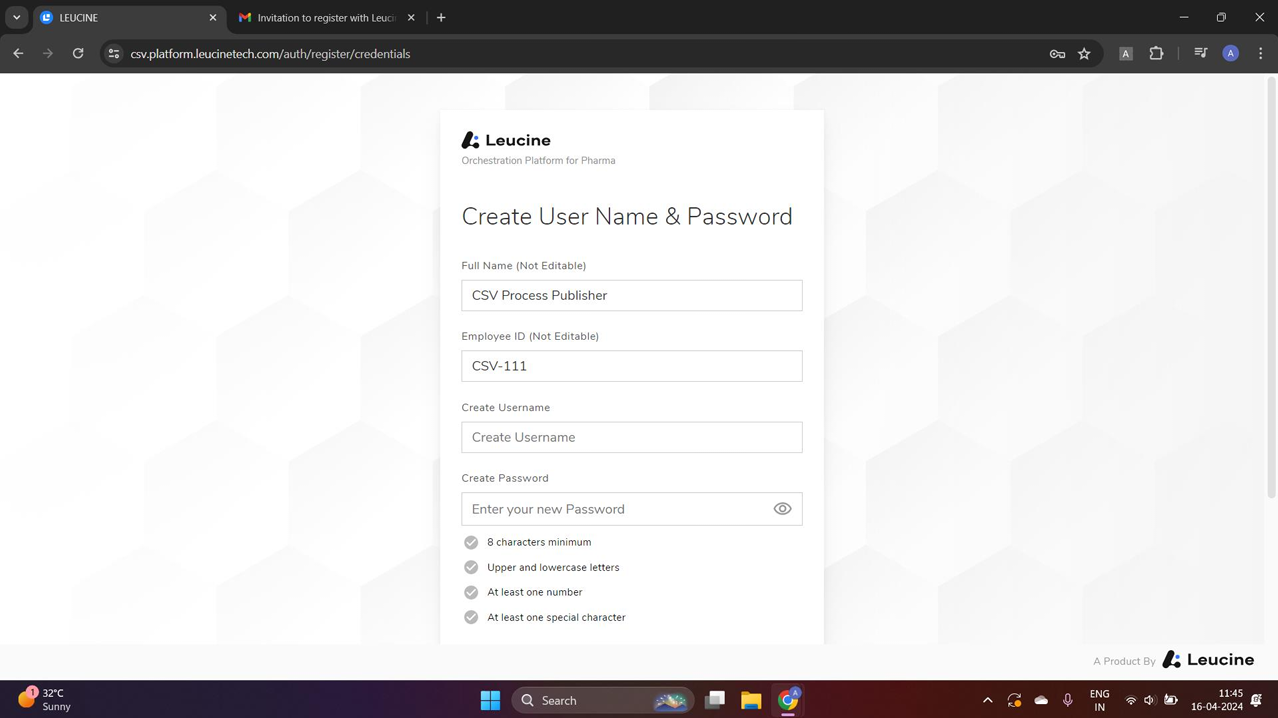Close the Invitation to register tab
This screenshot has height=718, width=1278.
coord(411,18)
